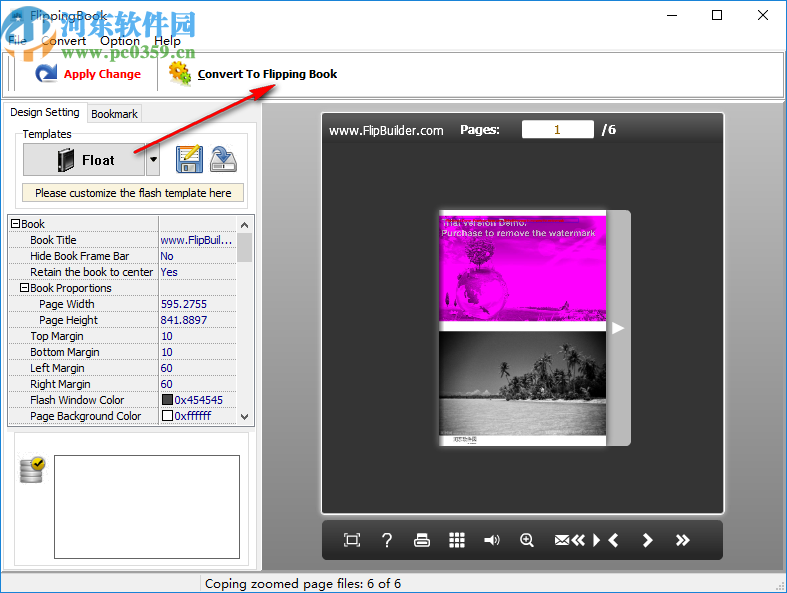Collapse the Book tree group

click(16, 224)
